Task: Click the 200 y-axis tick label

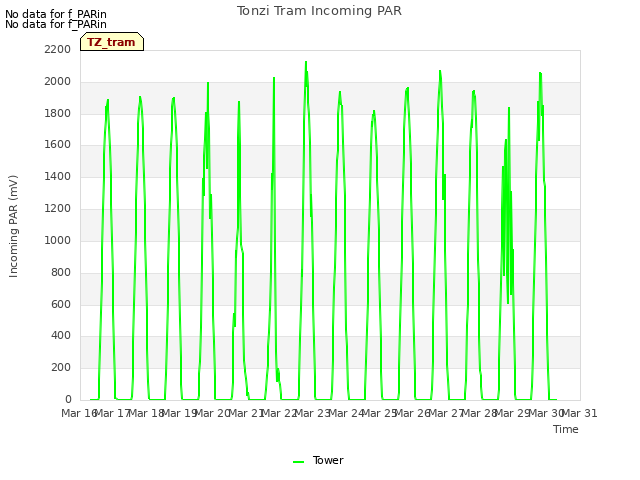Action: tap(61, 368)
